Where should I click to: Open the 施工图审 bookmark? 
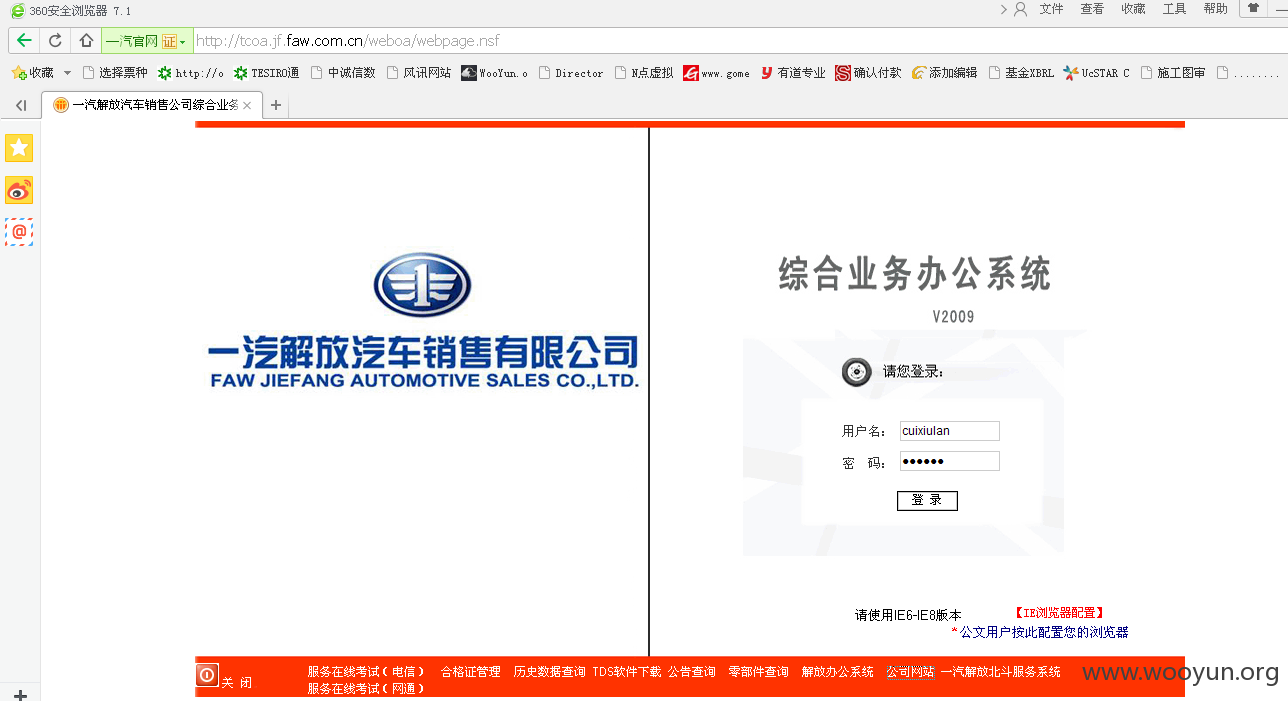(1173, 73)
